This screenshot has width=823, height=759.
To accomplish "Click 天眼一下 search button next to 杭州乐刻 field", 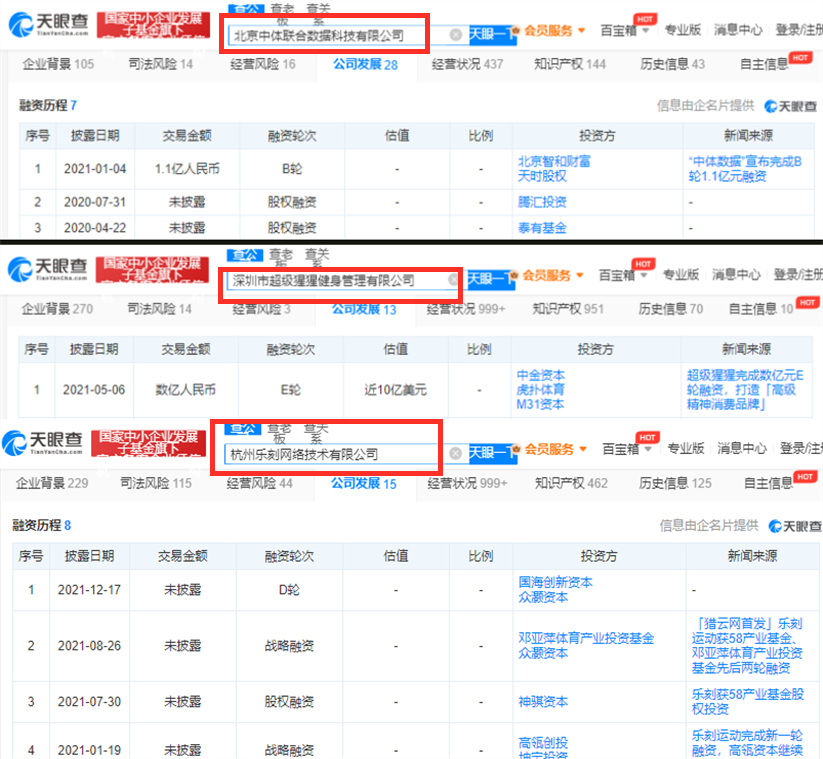I will (492, 453).
